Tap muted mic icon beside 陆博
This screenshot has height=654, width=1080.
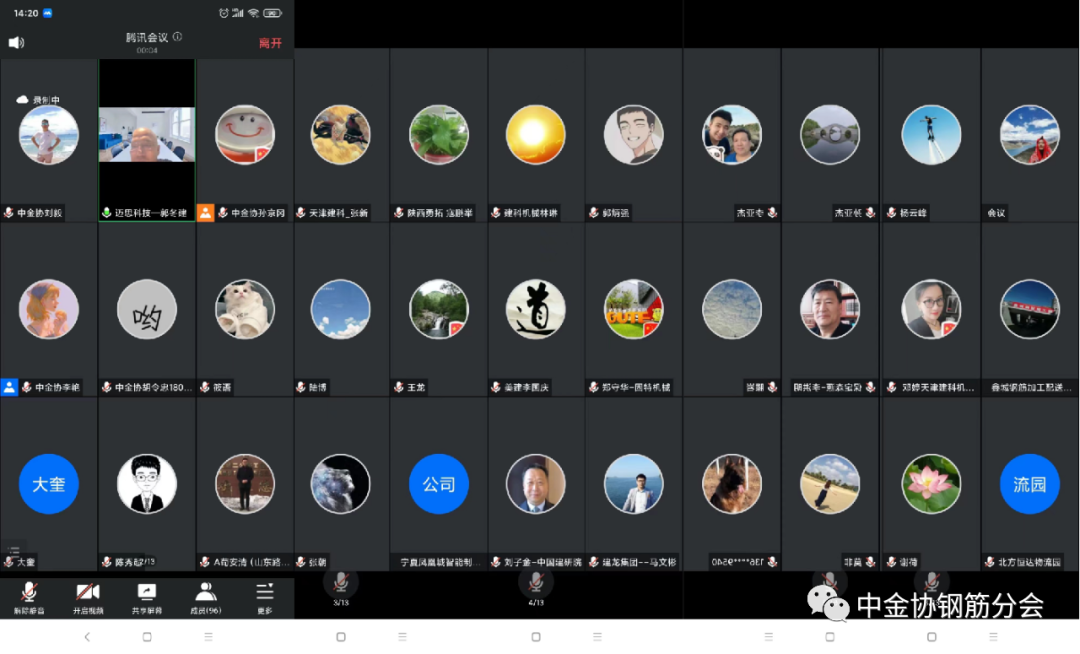(x=301, y=387)
